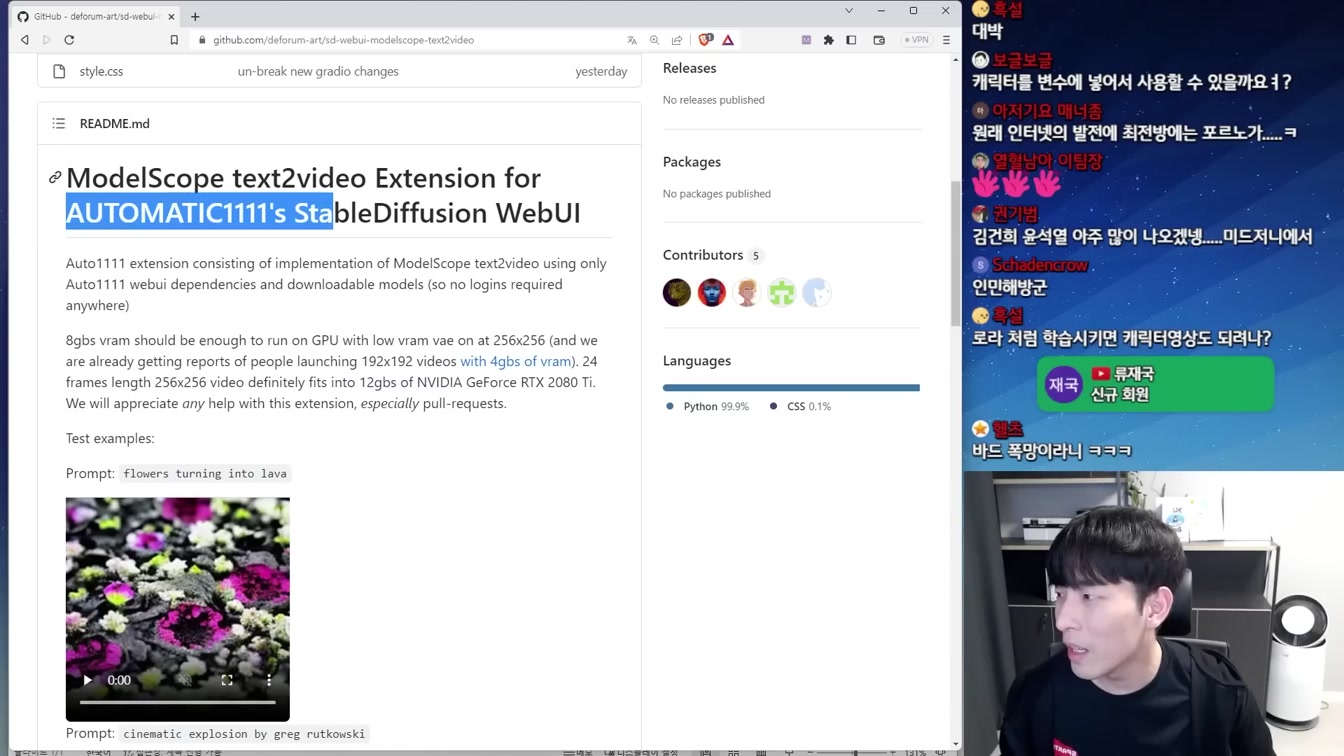Viewport: 1344px width, 756px height.
Task: Open the Python 99.9% language link
Action: (707, 406)
